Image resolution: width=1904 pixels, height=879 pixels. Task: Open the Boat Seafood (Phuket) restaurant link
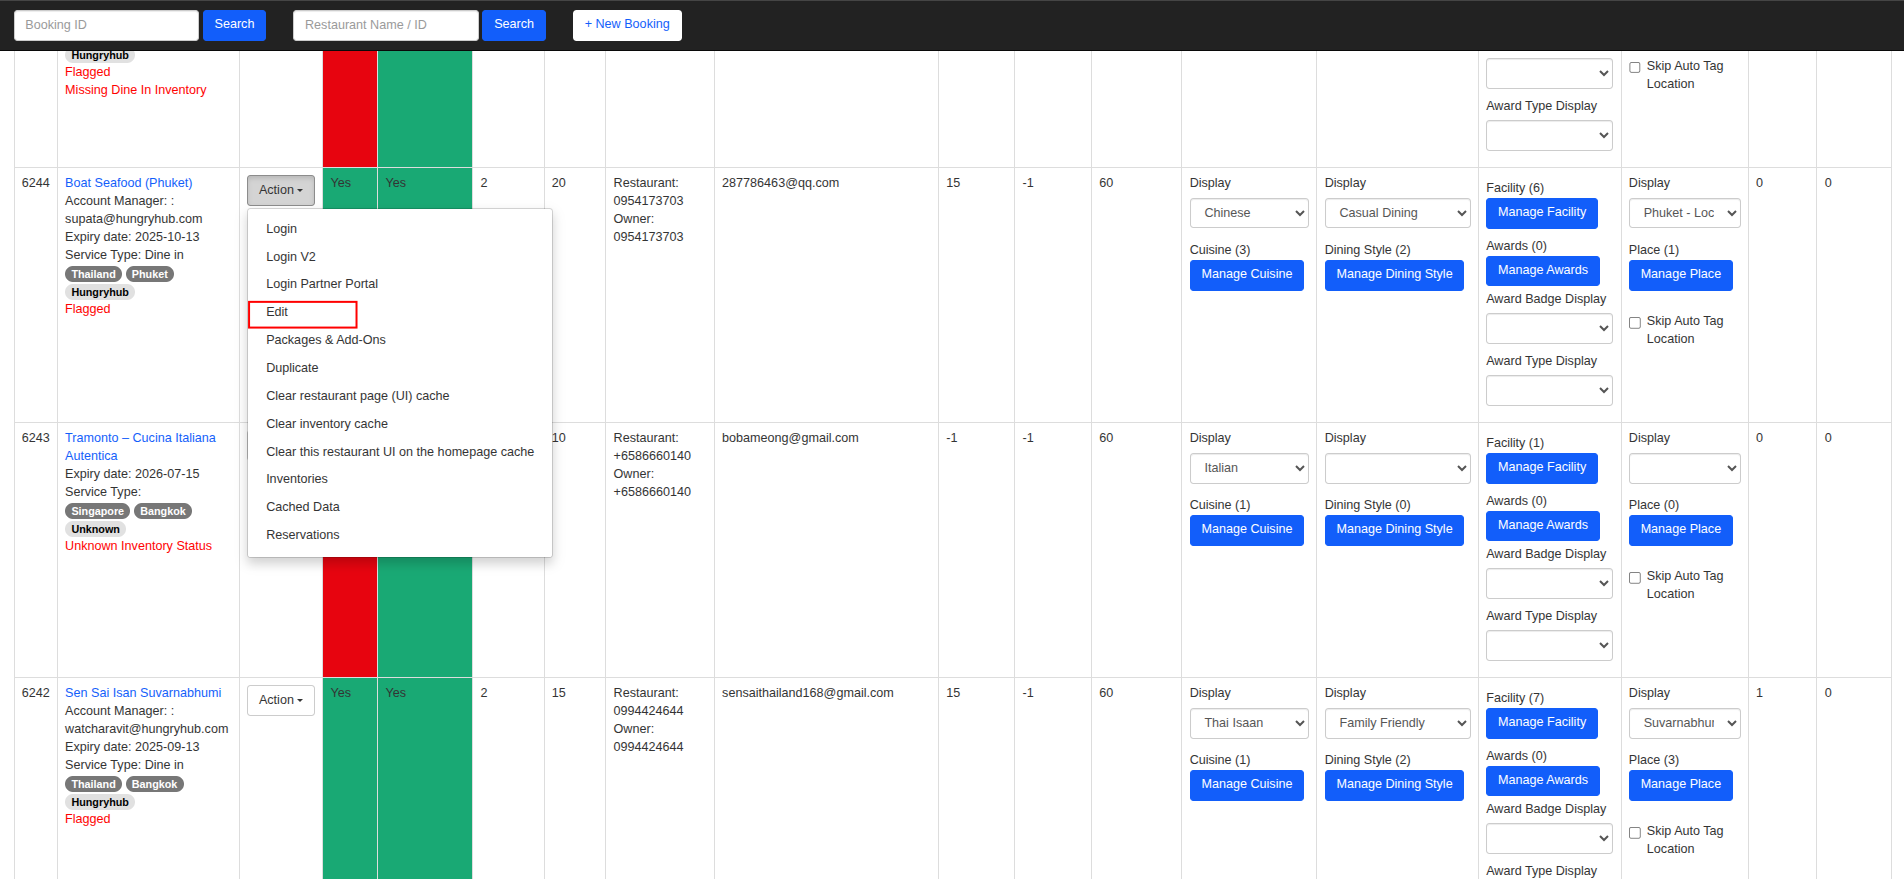click(128, 183)
